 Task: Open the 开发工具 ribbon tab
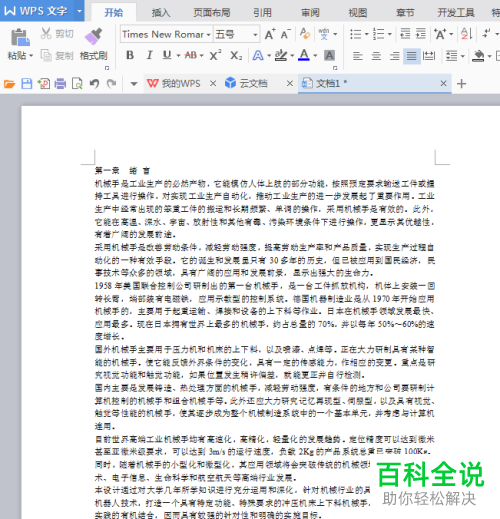pos(456,13)
